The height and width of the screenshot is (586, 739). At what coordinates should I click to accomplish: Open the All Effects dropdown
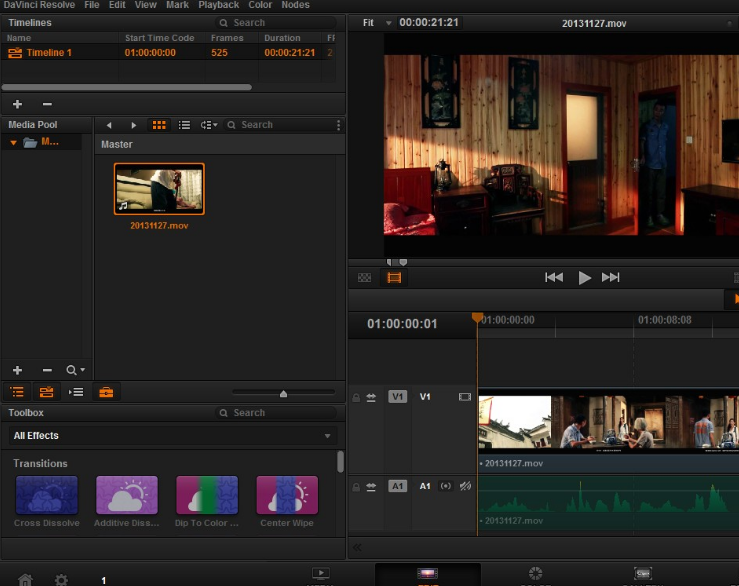tap(172, 436)
